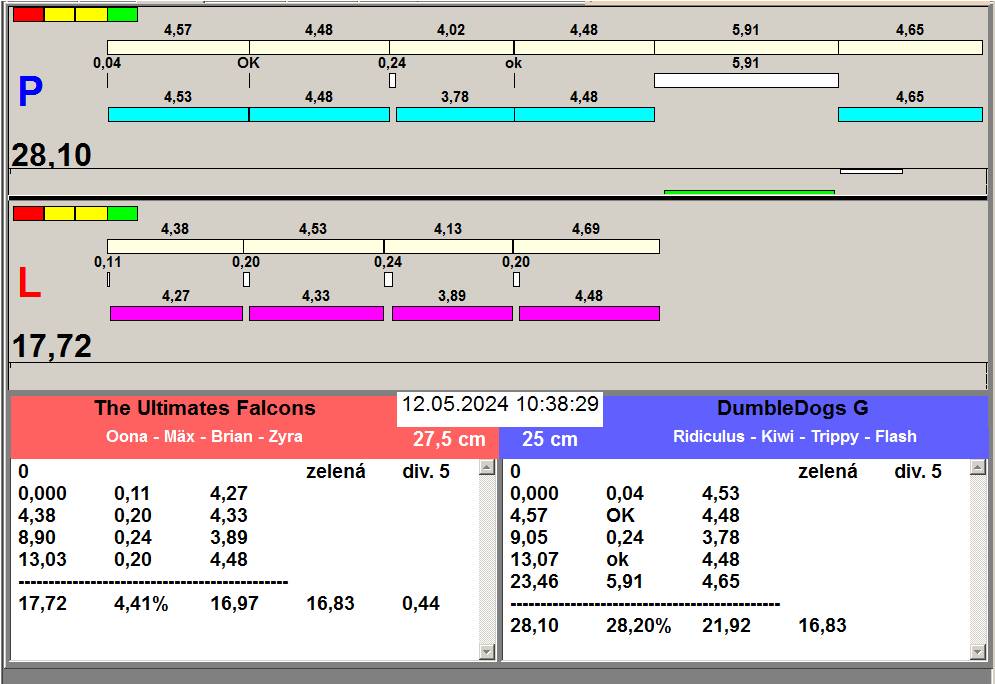Click the 28,10 total time of lane P

pyautogui.click(x=51, y=155)
